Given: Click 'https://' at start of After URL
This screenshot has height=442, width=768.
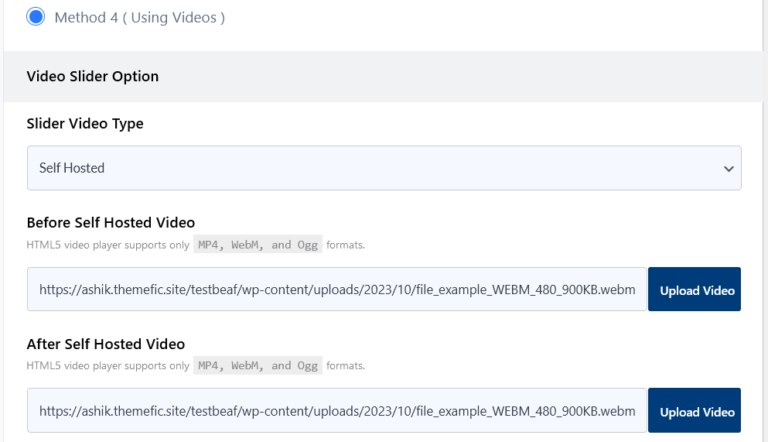Looking at the screenshot, I should [60, 411].
